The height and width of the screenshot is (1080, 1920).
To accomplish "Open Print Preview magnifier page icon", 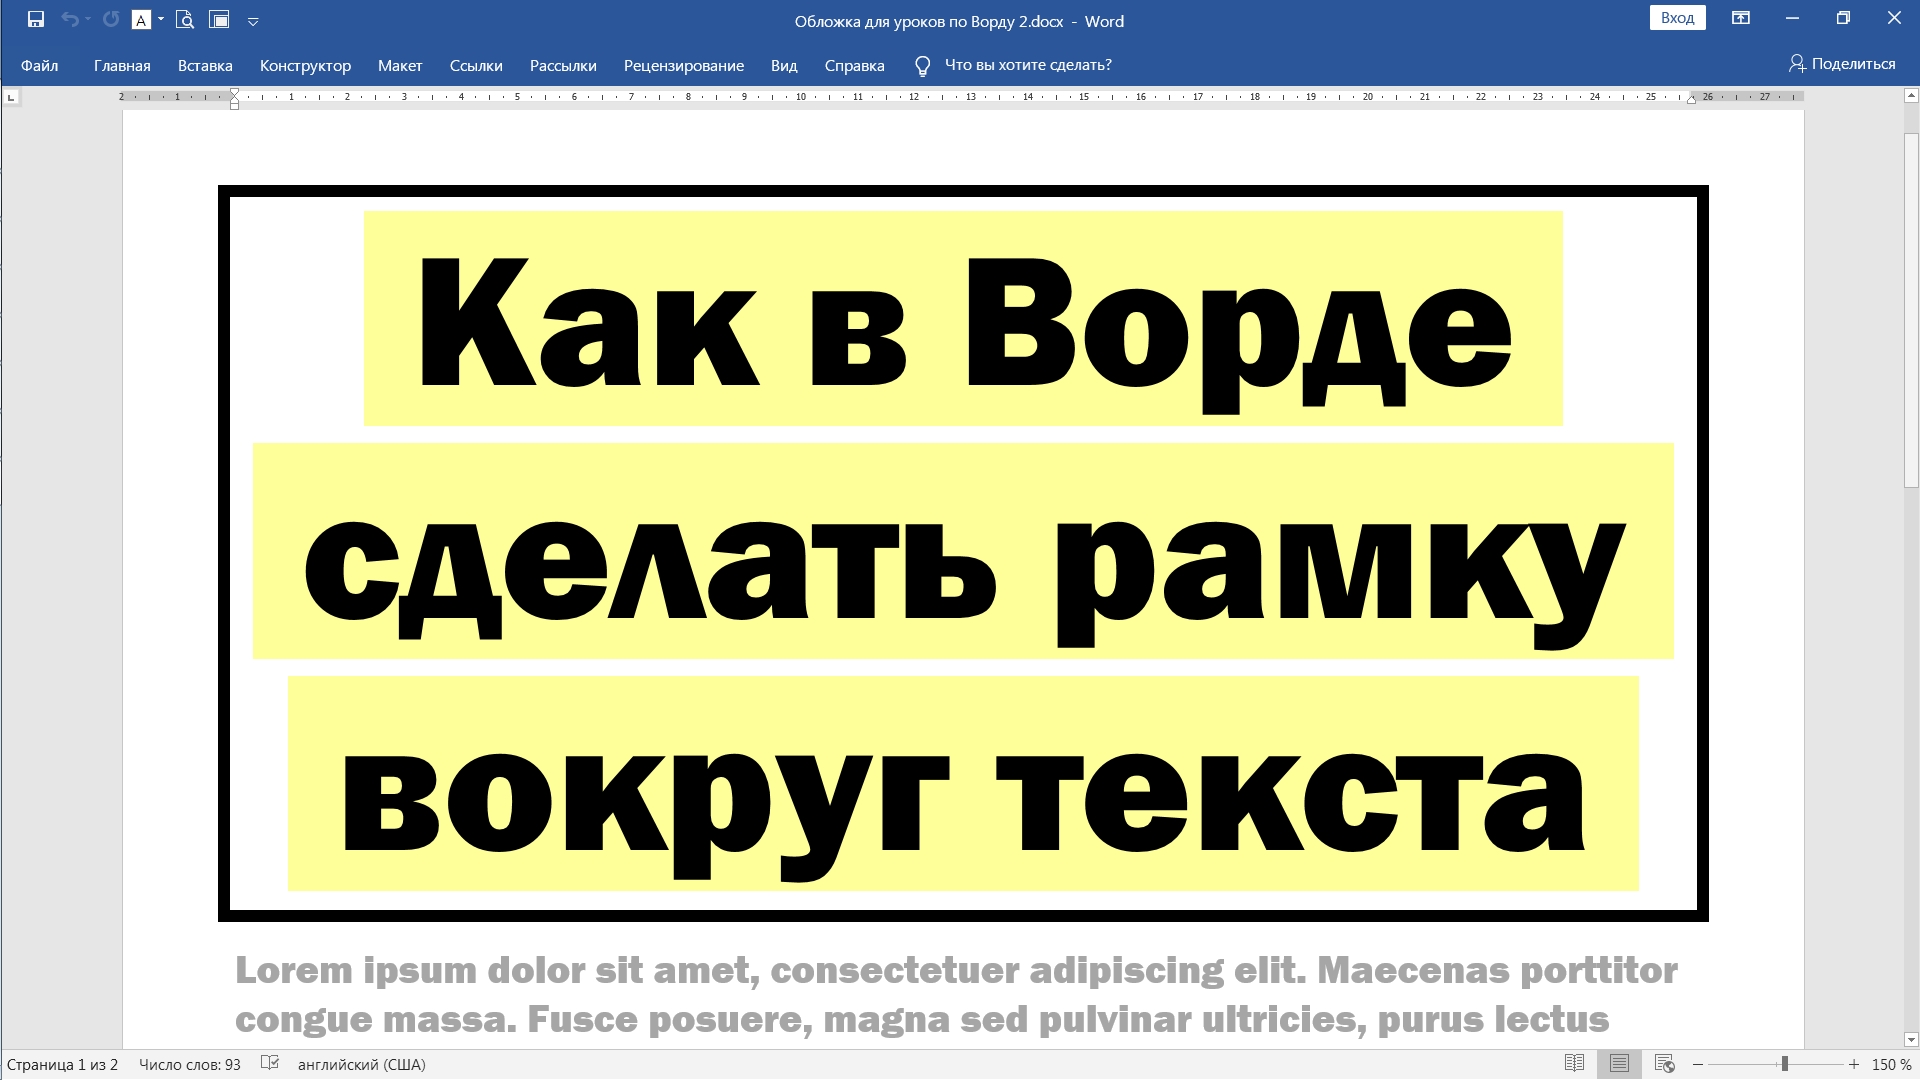I will click(185, 19).
